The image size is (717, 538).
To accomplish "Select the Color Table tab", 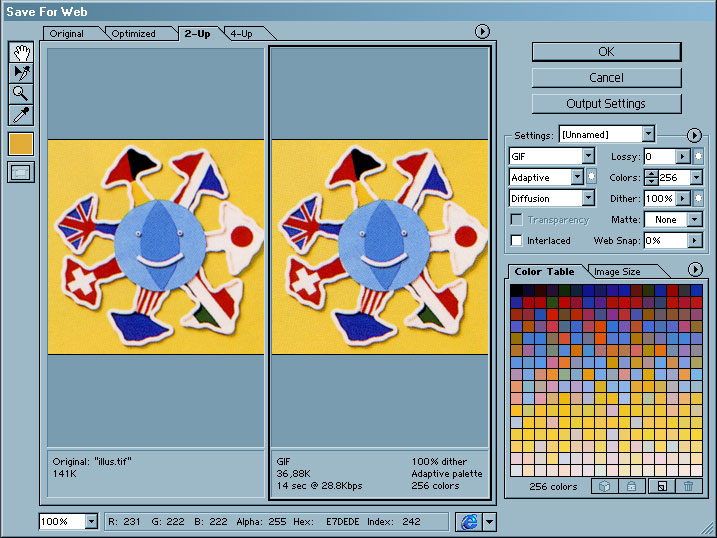I will [544, 272].
